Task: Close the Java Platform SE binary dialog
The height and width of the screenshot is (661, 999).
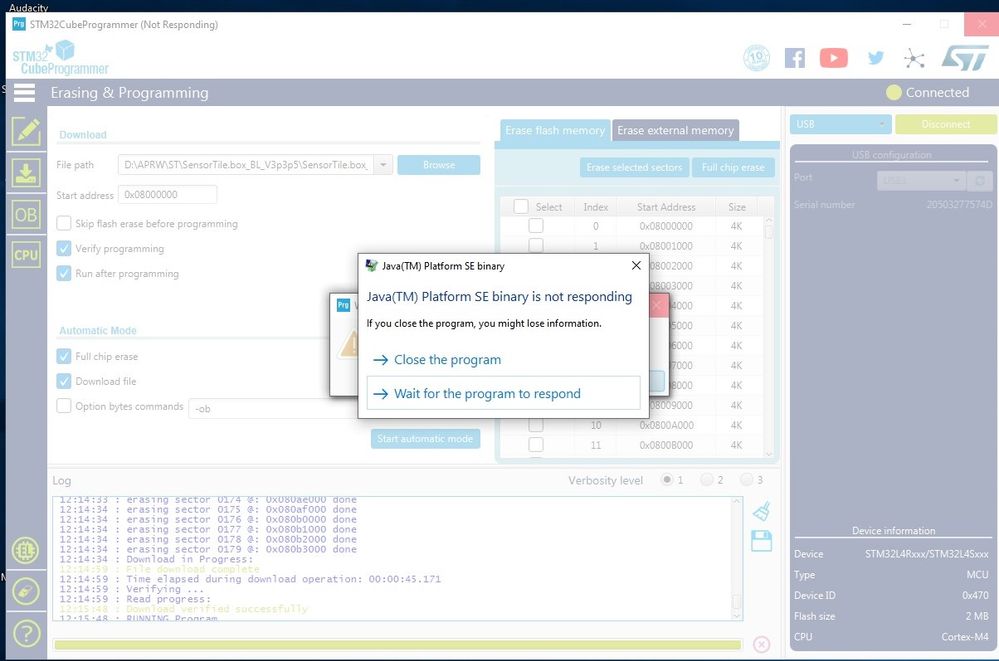Action: coord(636,266)
